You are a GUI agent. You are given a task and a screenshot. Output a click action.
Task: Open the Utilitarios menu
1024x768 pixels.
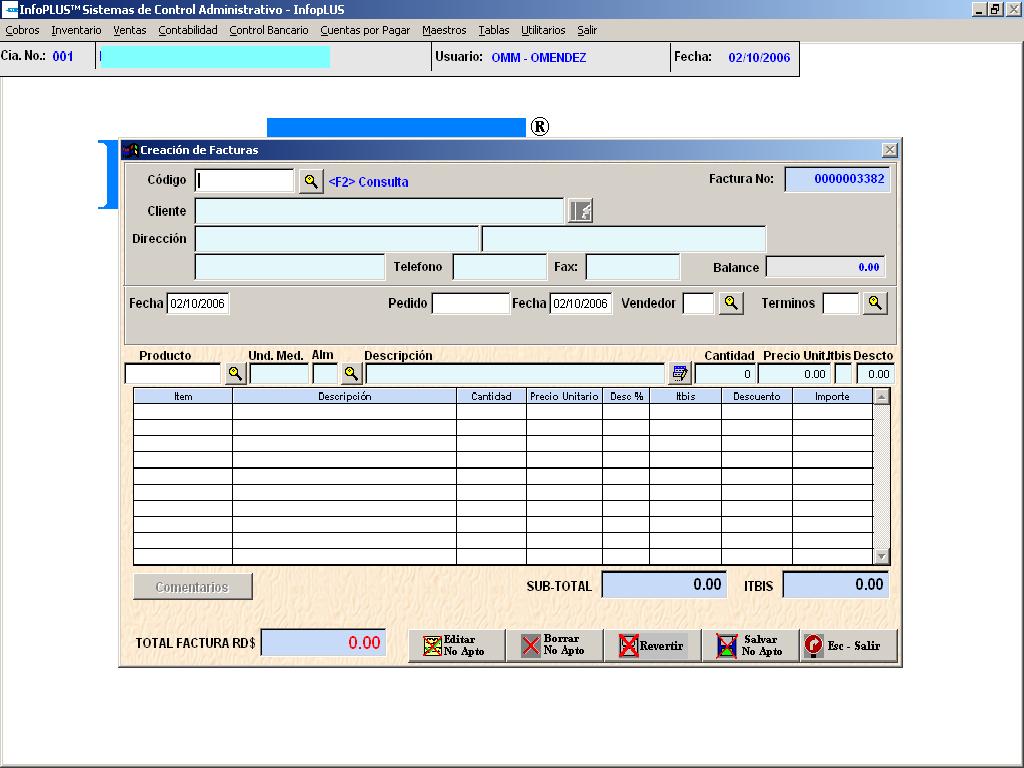pyautogui.click(x=543, y=30)
